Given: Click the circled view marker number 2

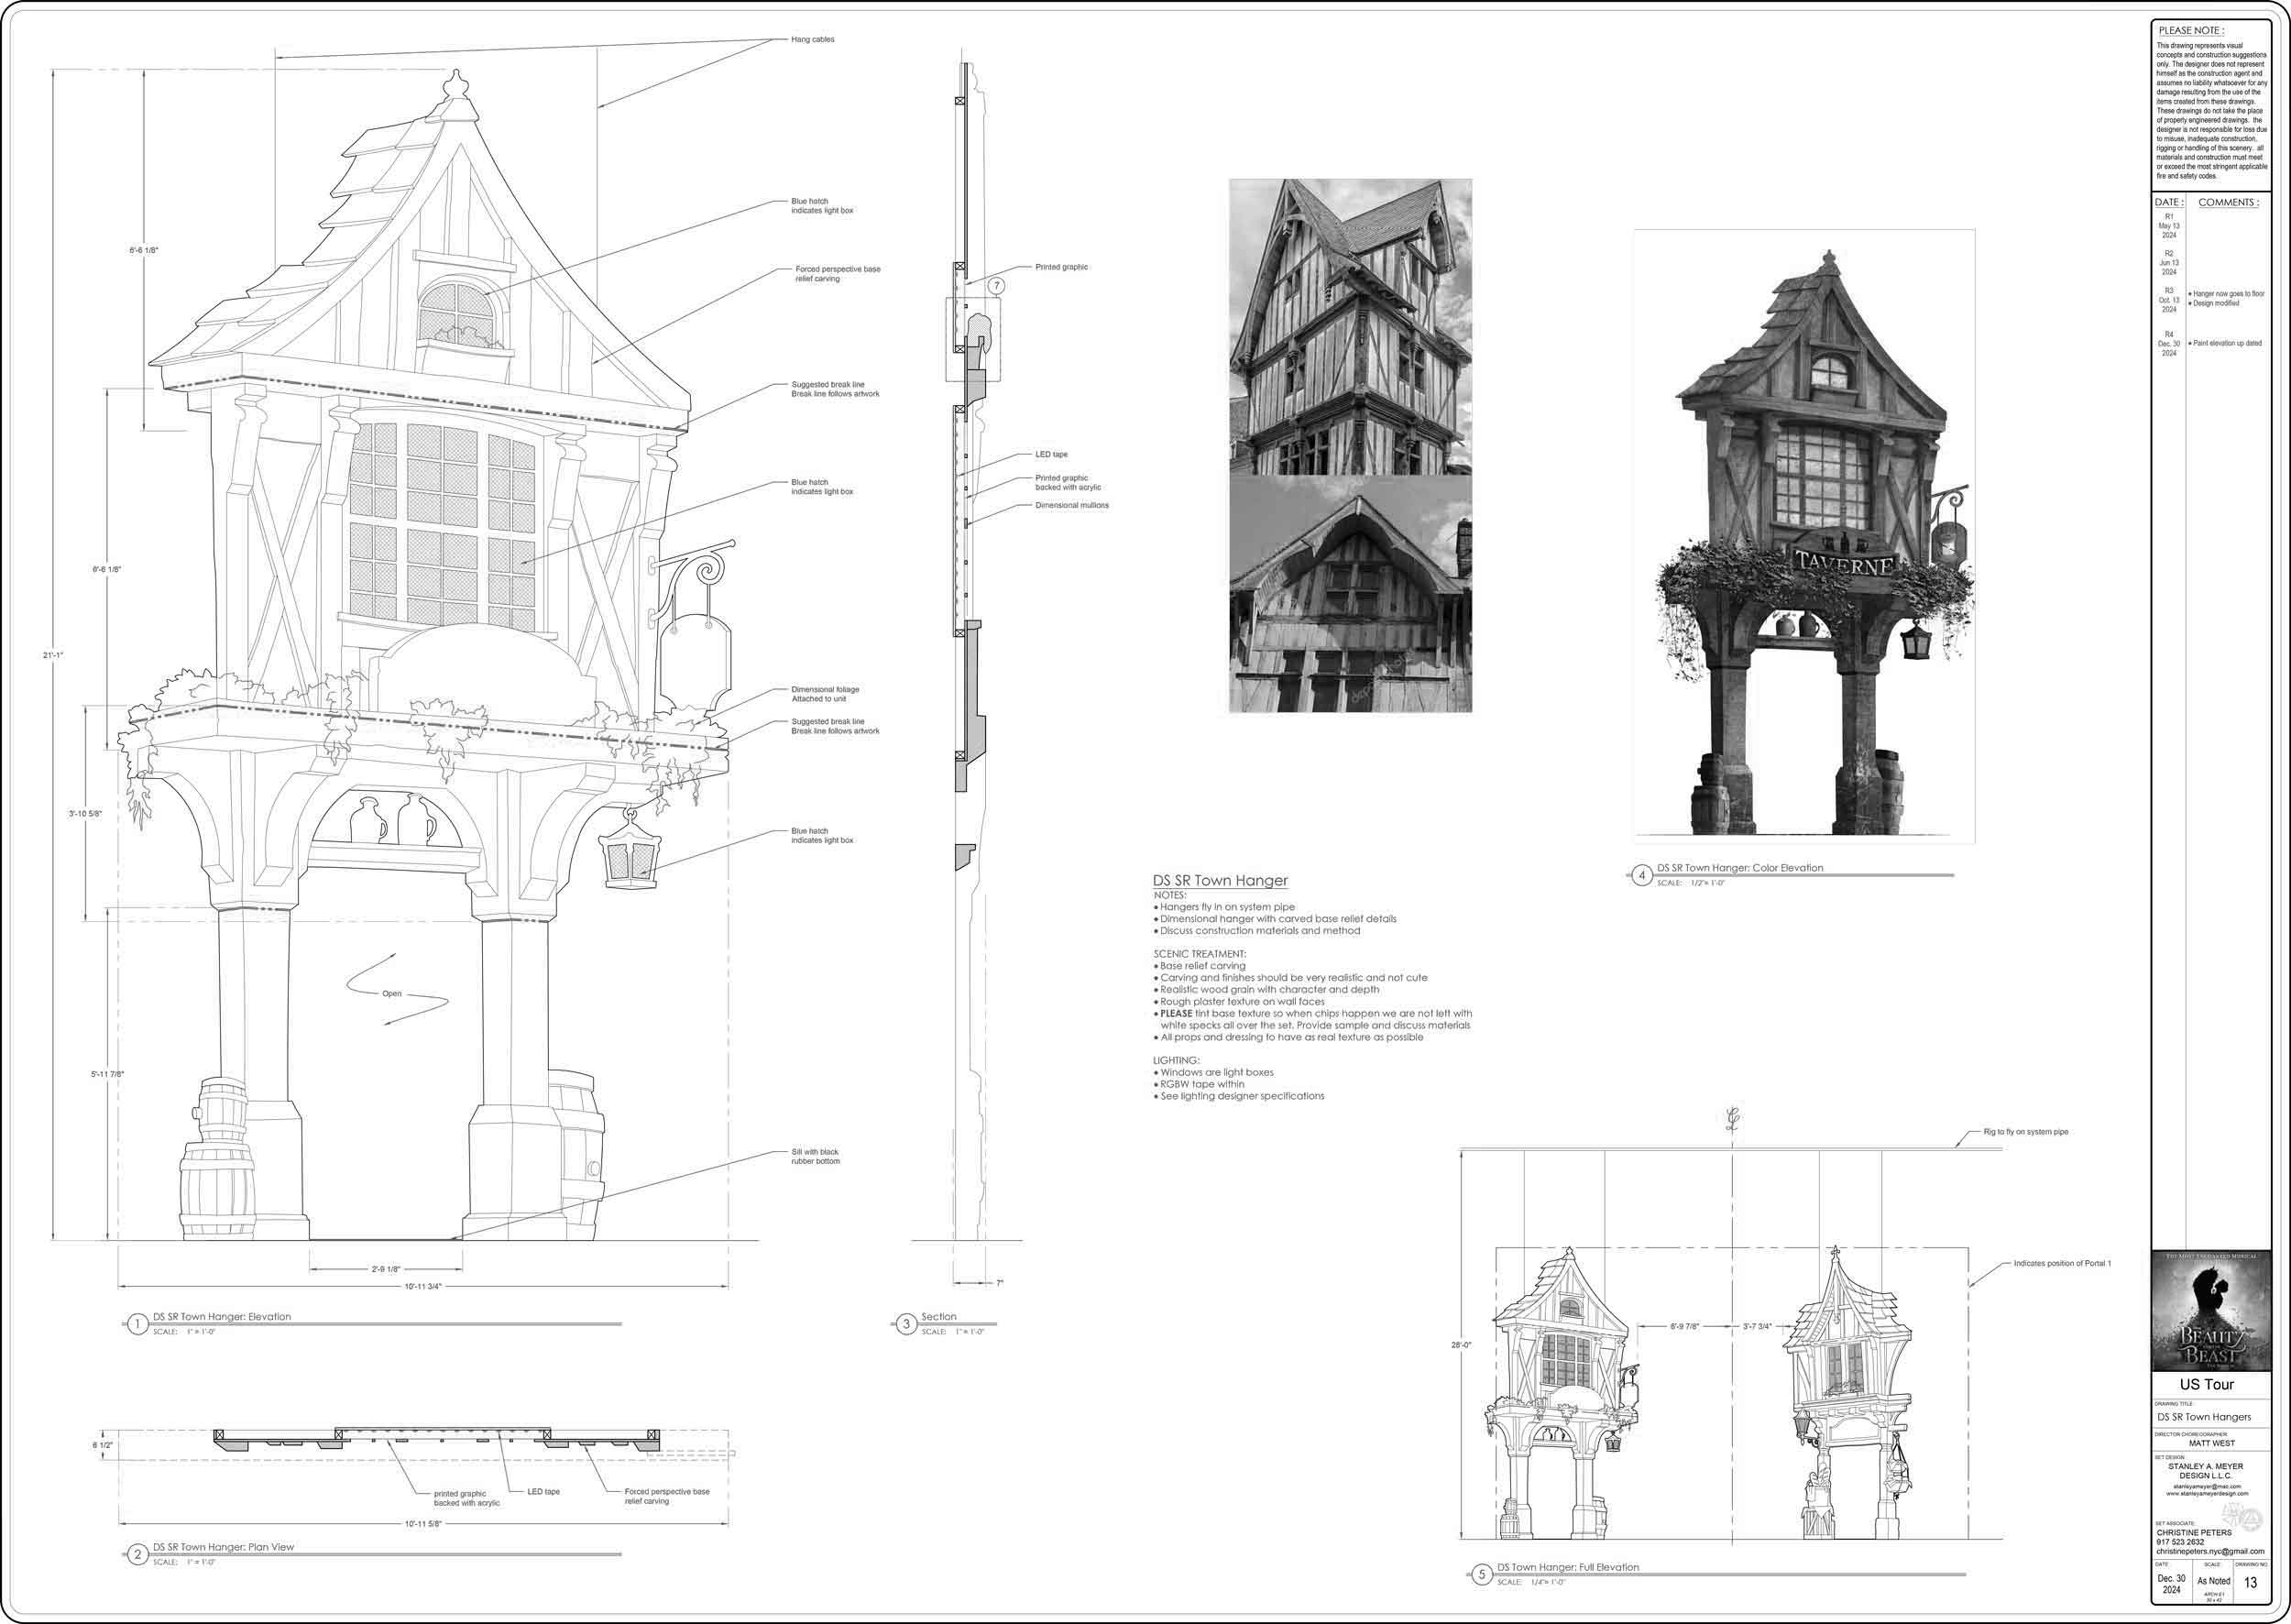Looking at the screenshot, I should 137,1554.
